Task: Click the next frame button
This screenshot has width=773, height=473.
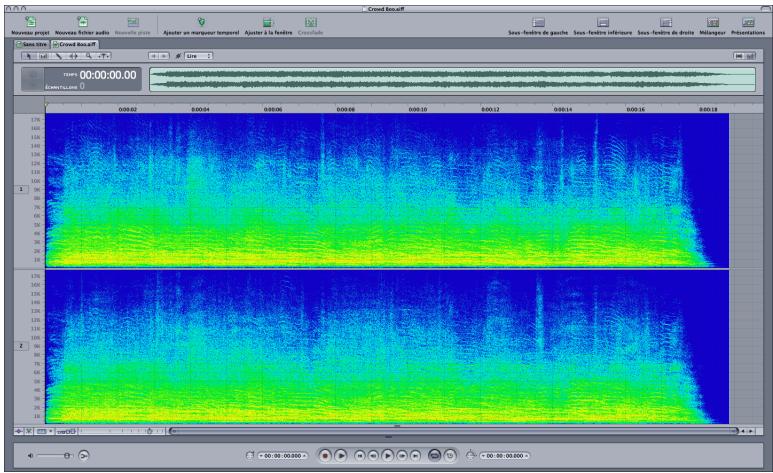Action: (402, 456)
